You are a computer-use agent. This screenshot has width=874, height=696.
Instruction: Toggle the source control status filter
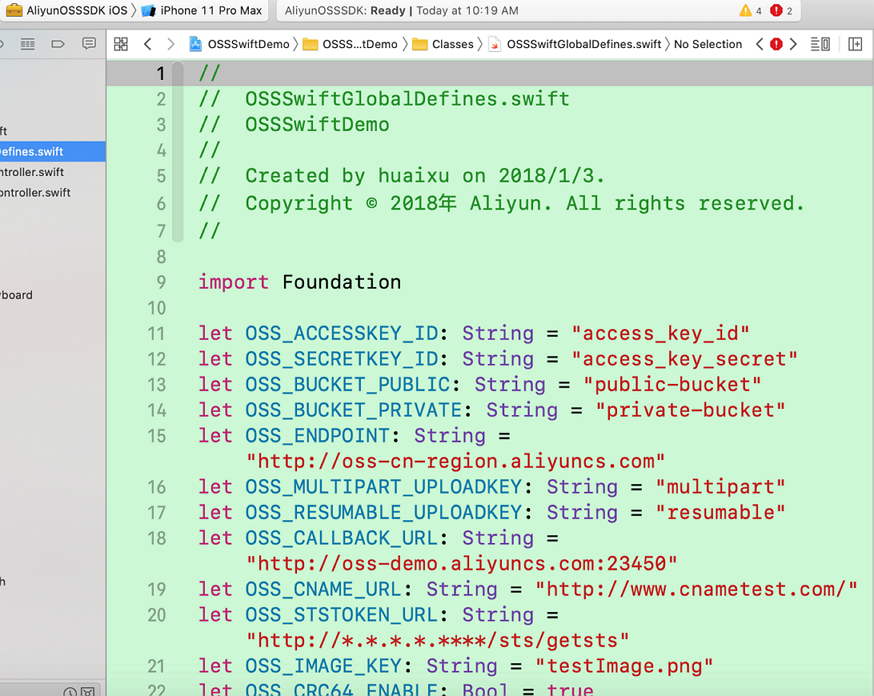[x=89, y=691]
